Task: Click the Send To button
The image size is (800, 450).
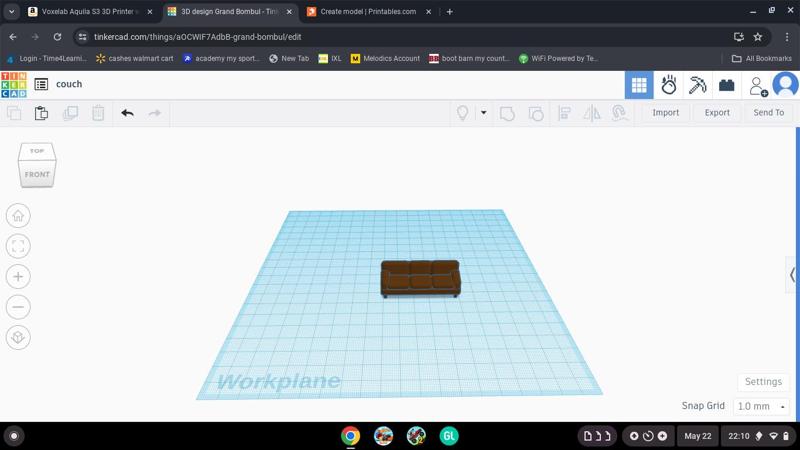Action: (768, 113)
